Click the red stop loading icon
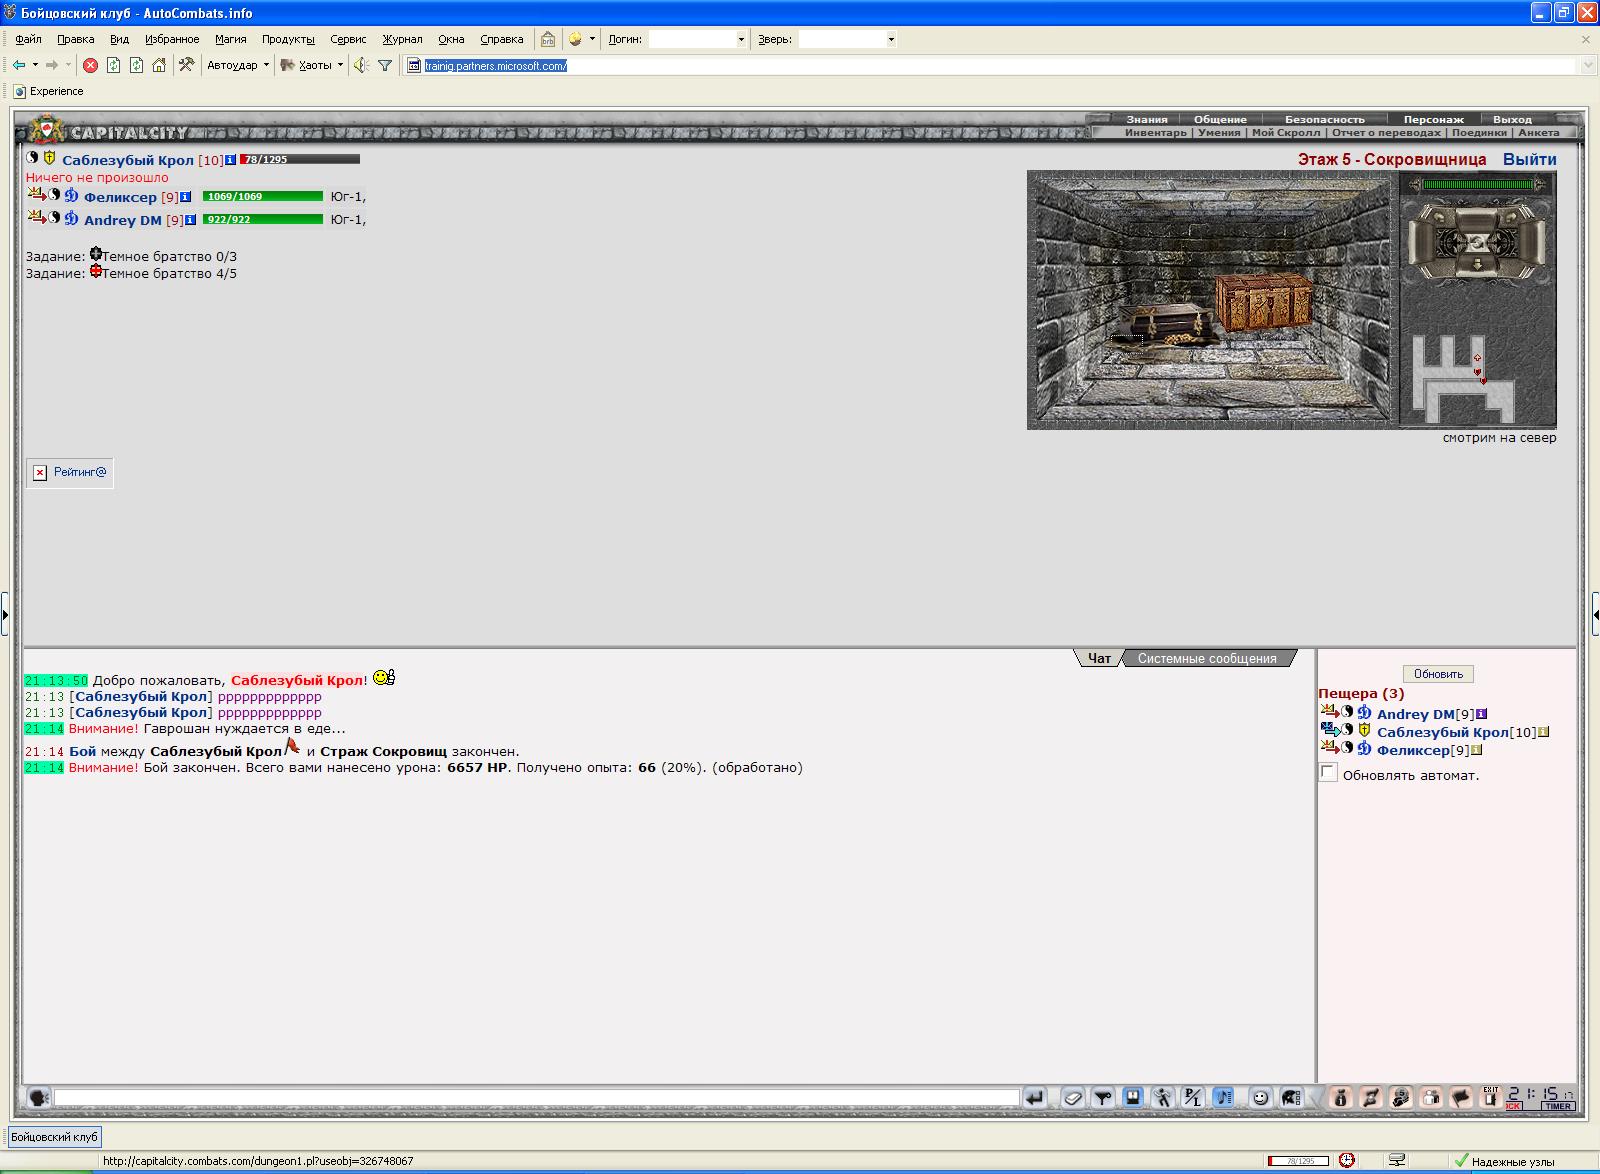The image size is (1600, 1174). click(90, 65)
